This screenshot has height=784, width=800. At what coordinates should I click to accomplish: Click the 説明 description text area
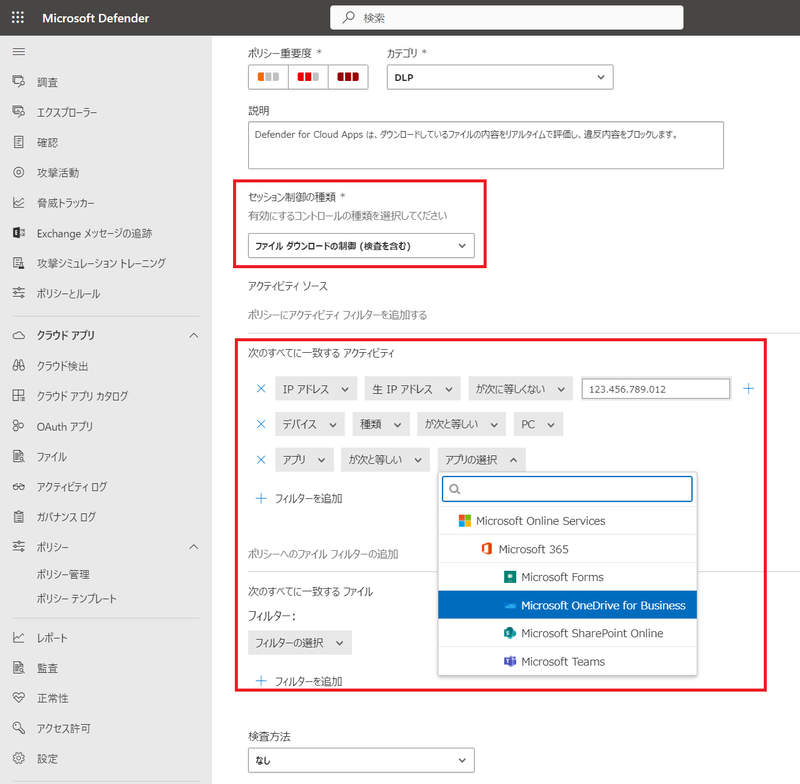tap(486, 145)
